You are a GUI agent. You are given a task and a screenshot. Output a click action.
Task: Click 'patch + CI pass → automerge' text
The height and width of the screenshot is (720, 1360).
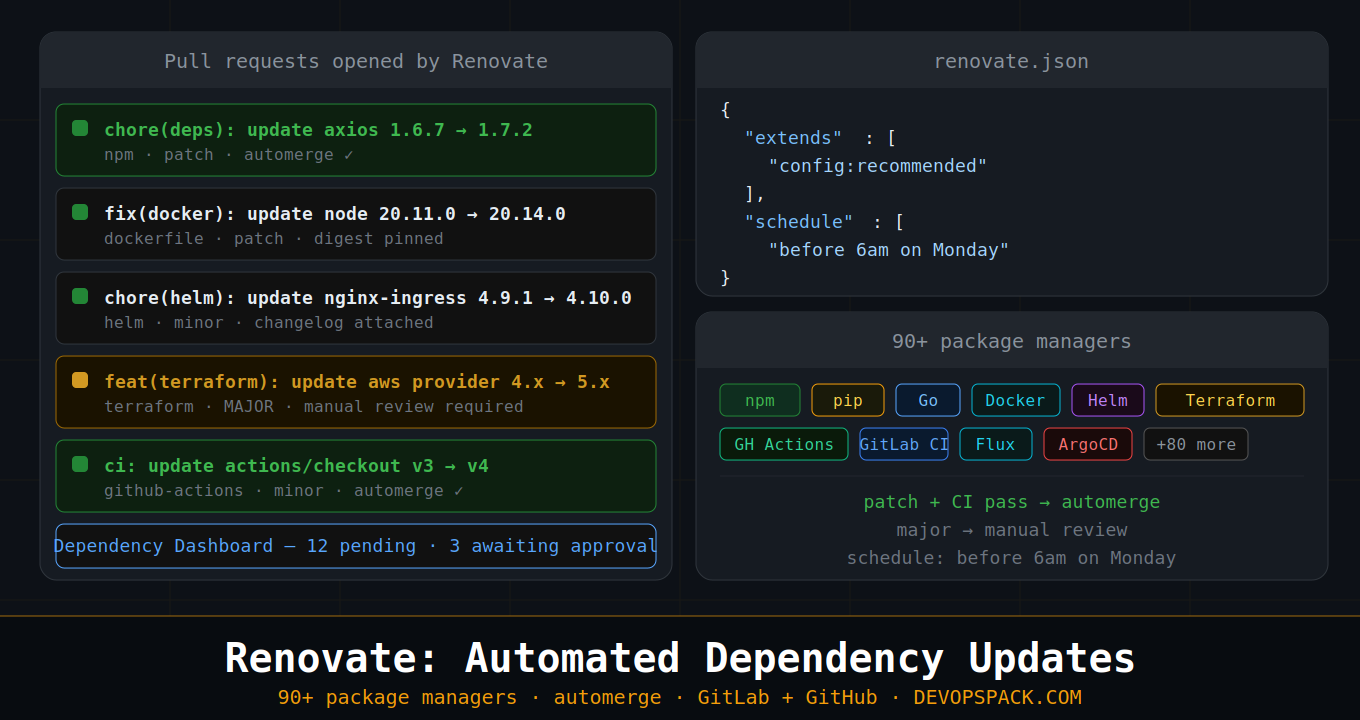[x=1012, y=502]
